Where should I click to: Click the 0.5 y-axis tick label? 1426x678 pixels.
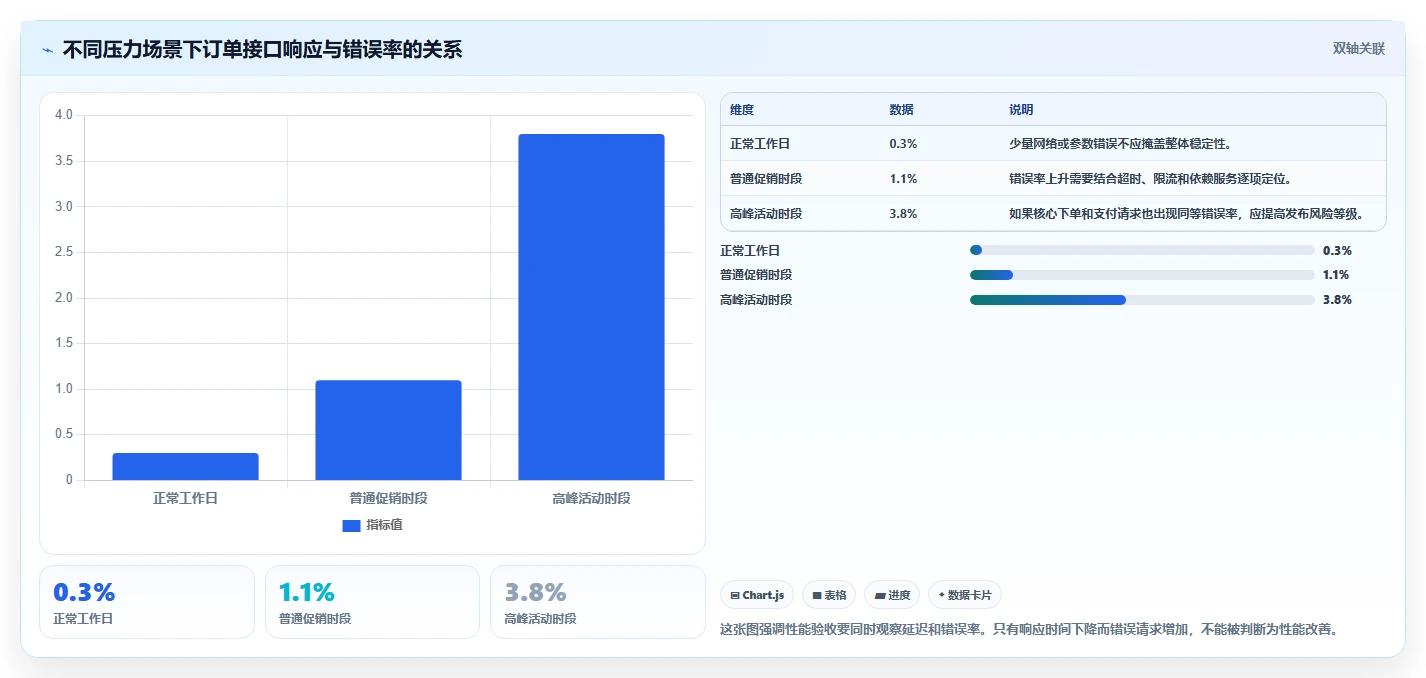tap(64, 434)
